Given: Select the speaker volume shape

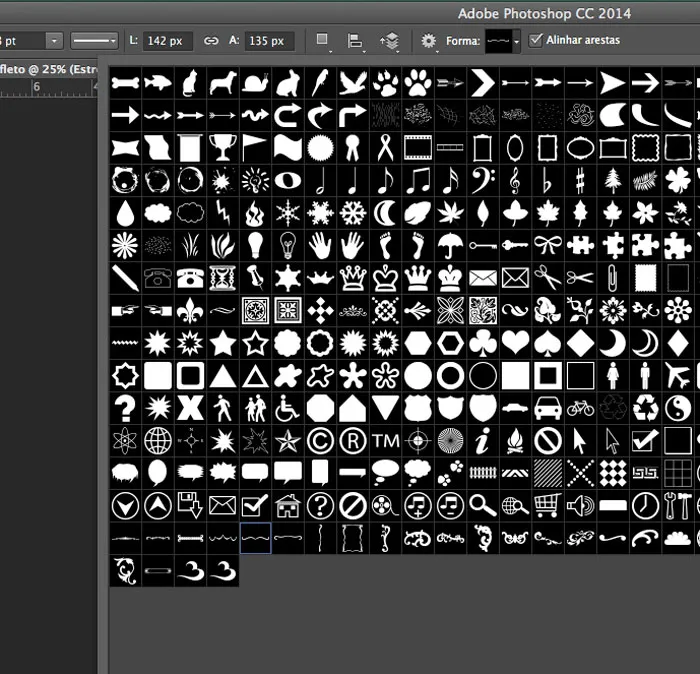Looking at the screenshot, I should coord(580,506).
